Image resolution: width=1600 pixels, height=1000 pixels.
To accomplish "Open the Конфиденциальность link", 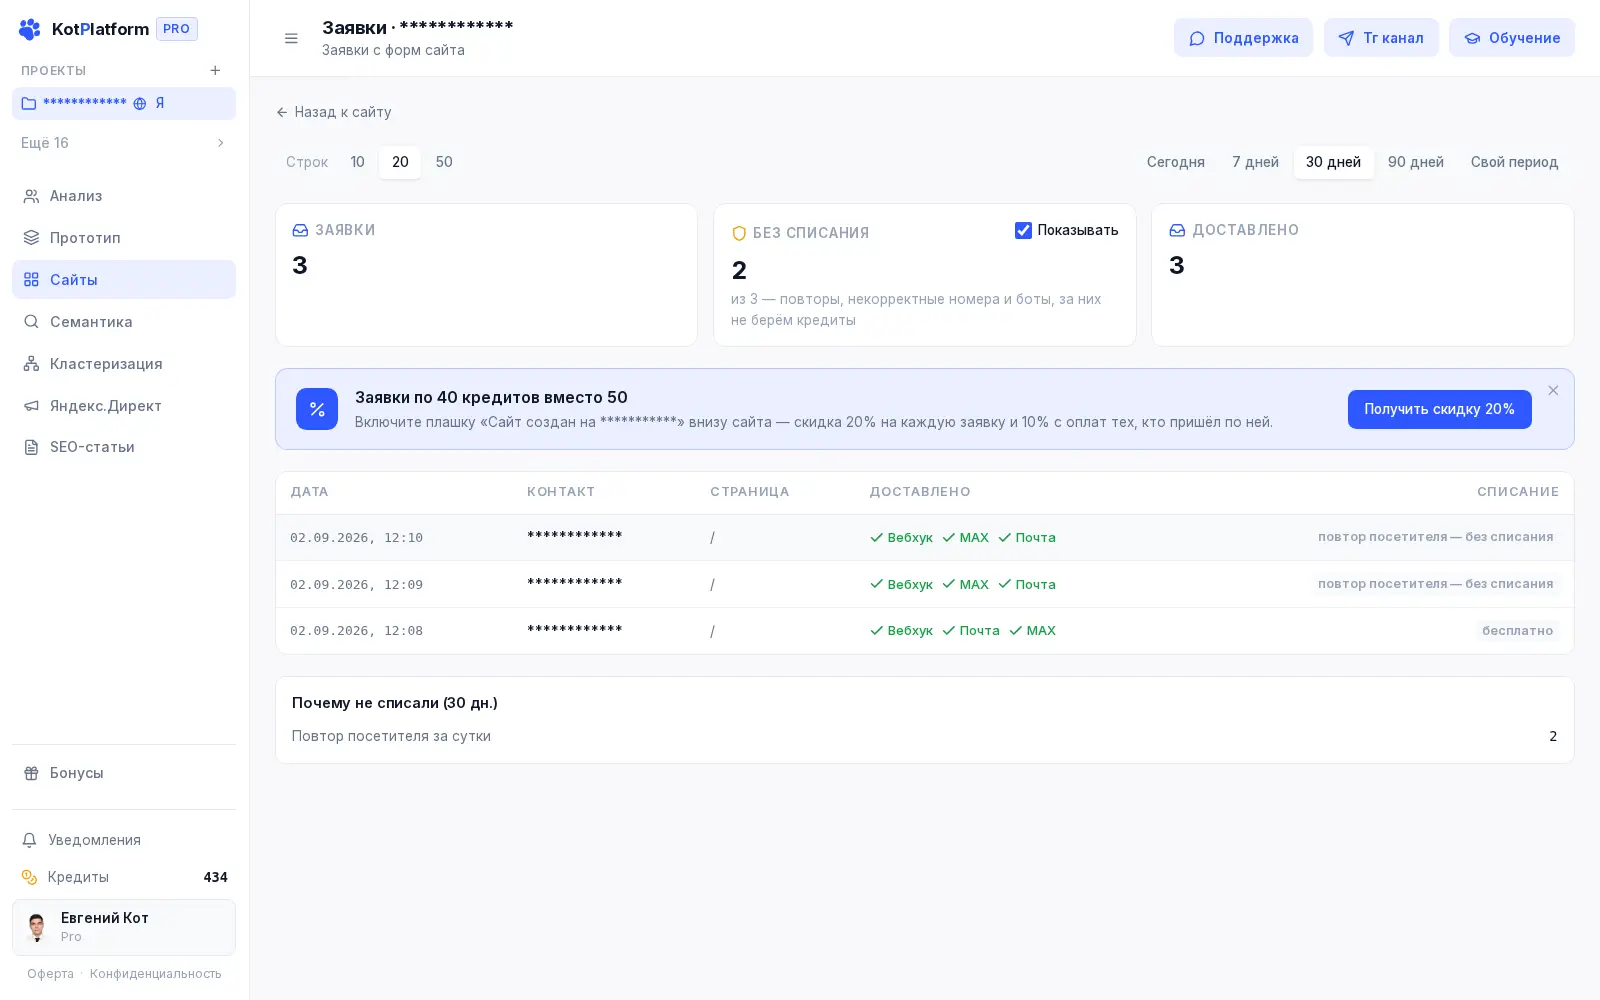I will click(156, 974).
